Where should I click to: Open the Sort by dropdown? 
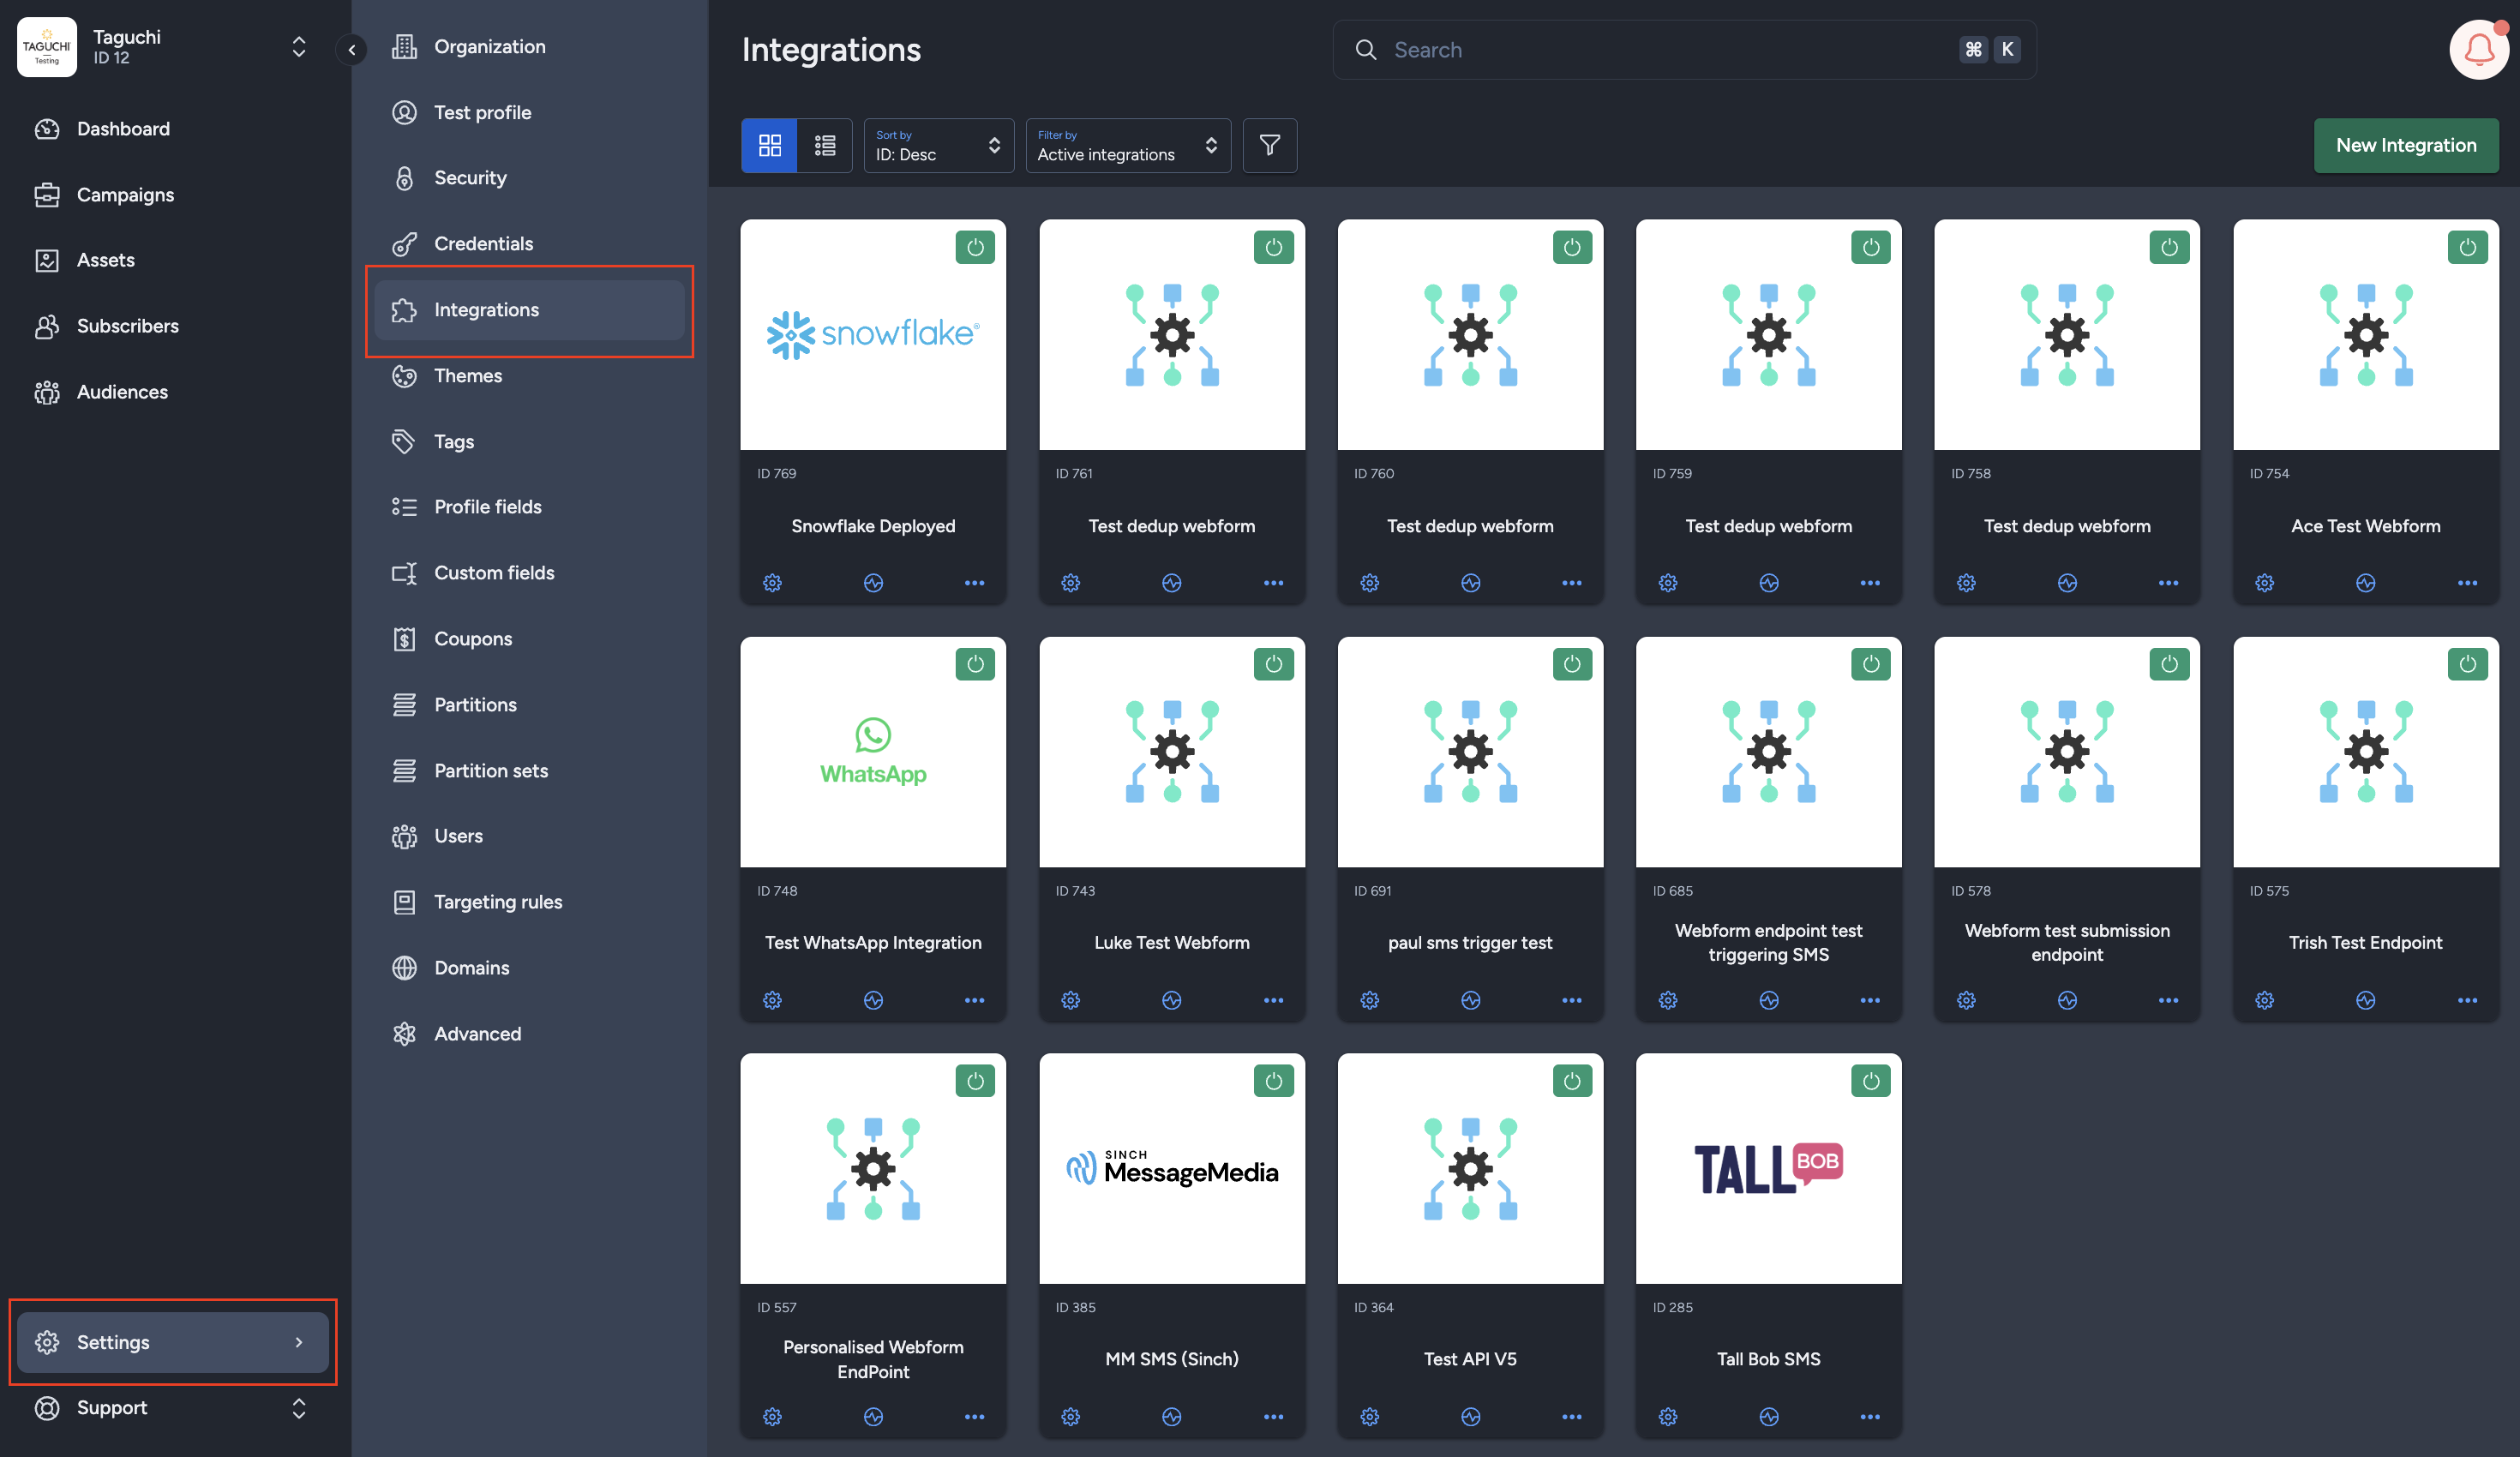tap(937, 146)
